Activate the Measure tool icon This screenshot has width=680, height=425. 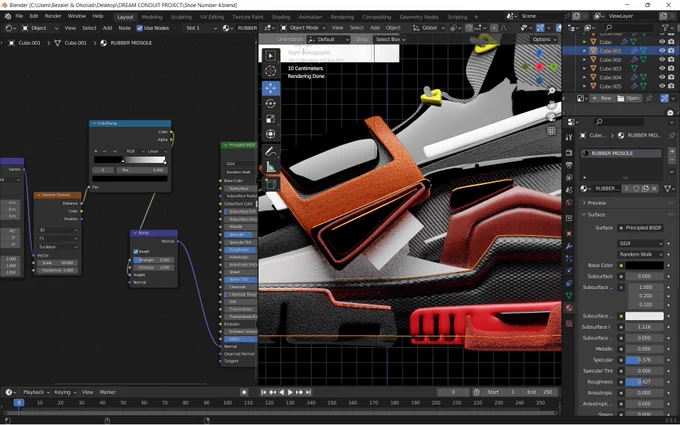coord(271,167)
